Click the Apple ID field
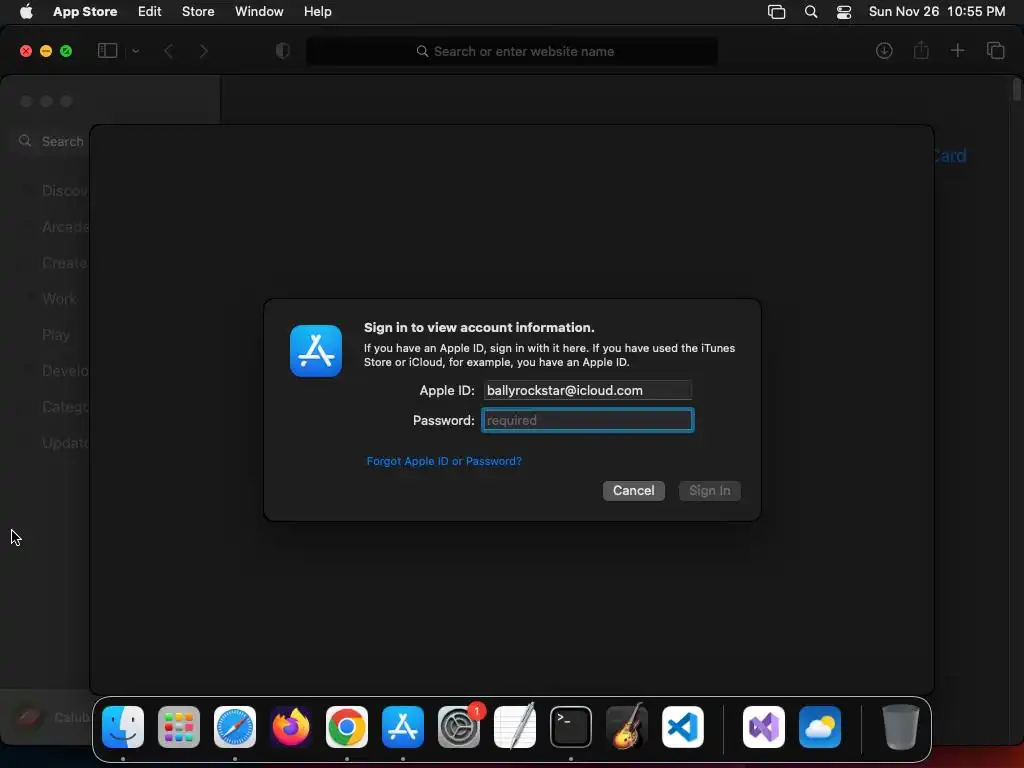 pos(587,391)
